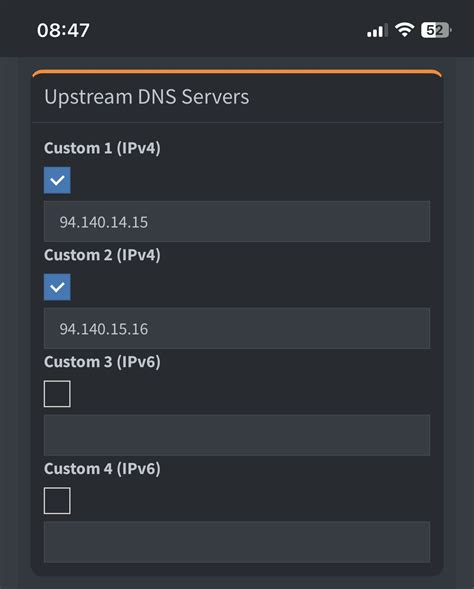Tap the Wi-Fi status icon
This screenshot has height=589, width=474.
pos(404,30)
